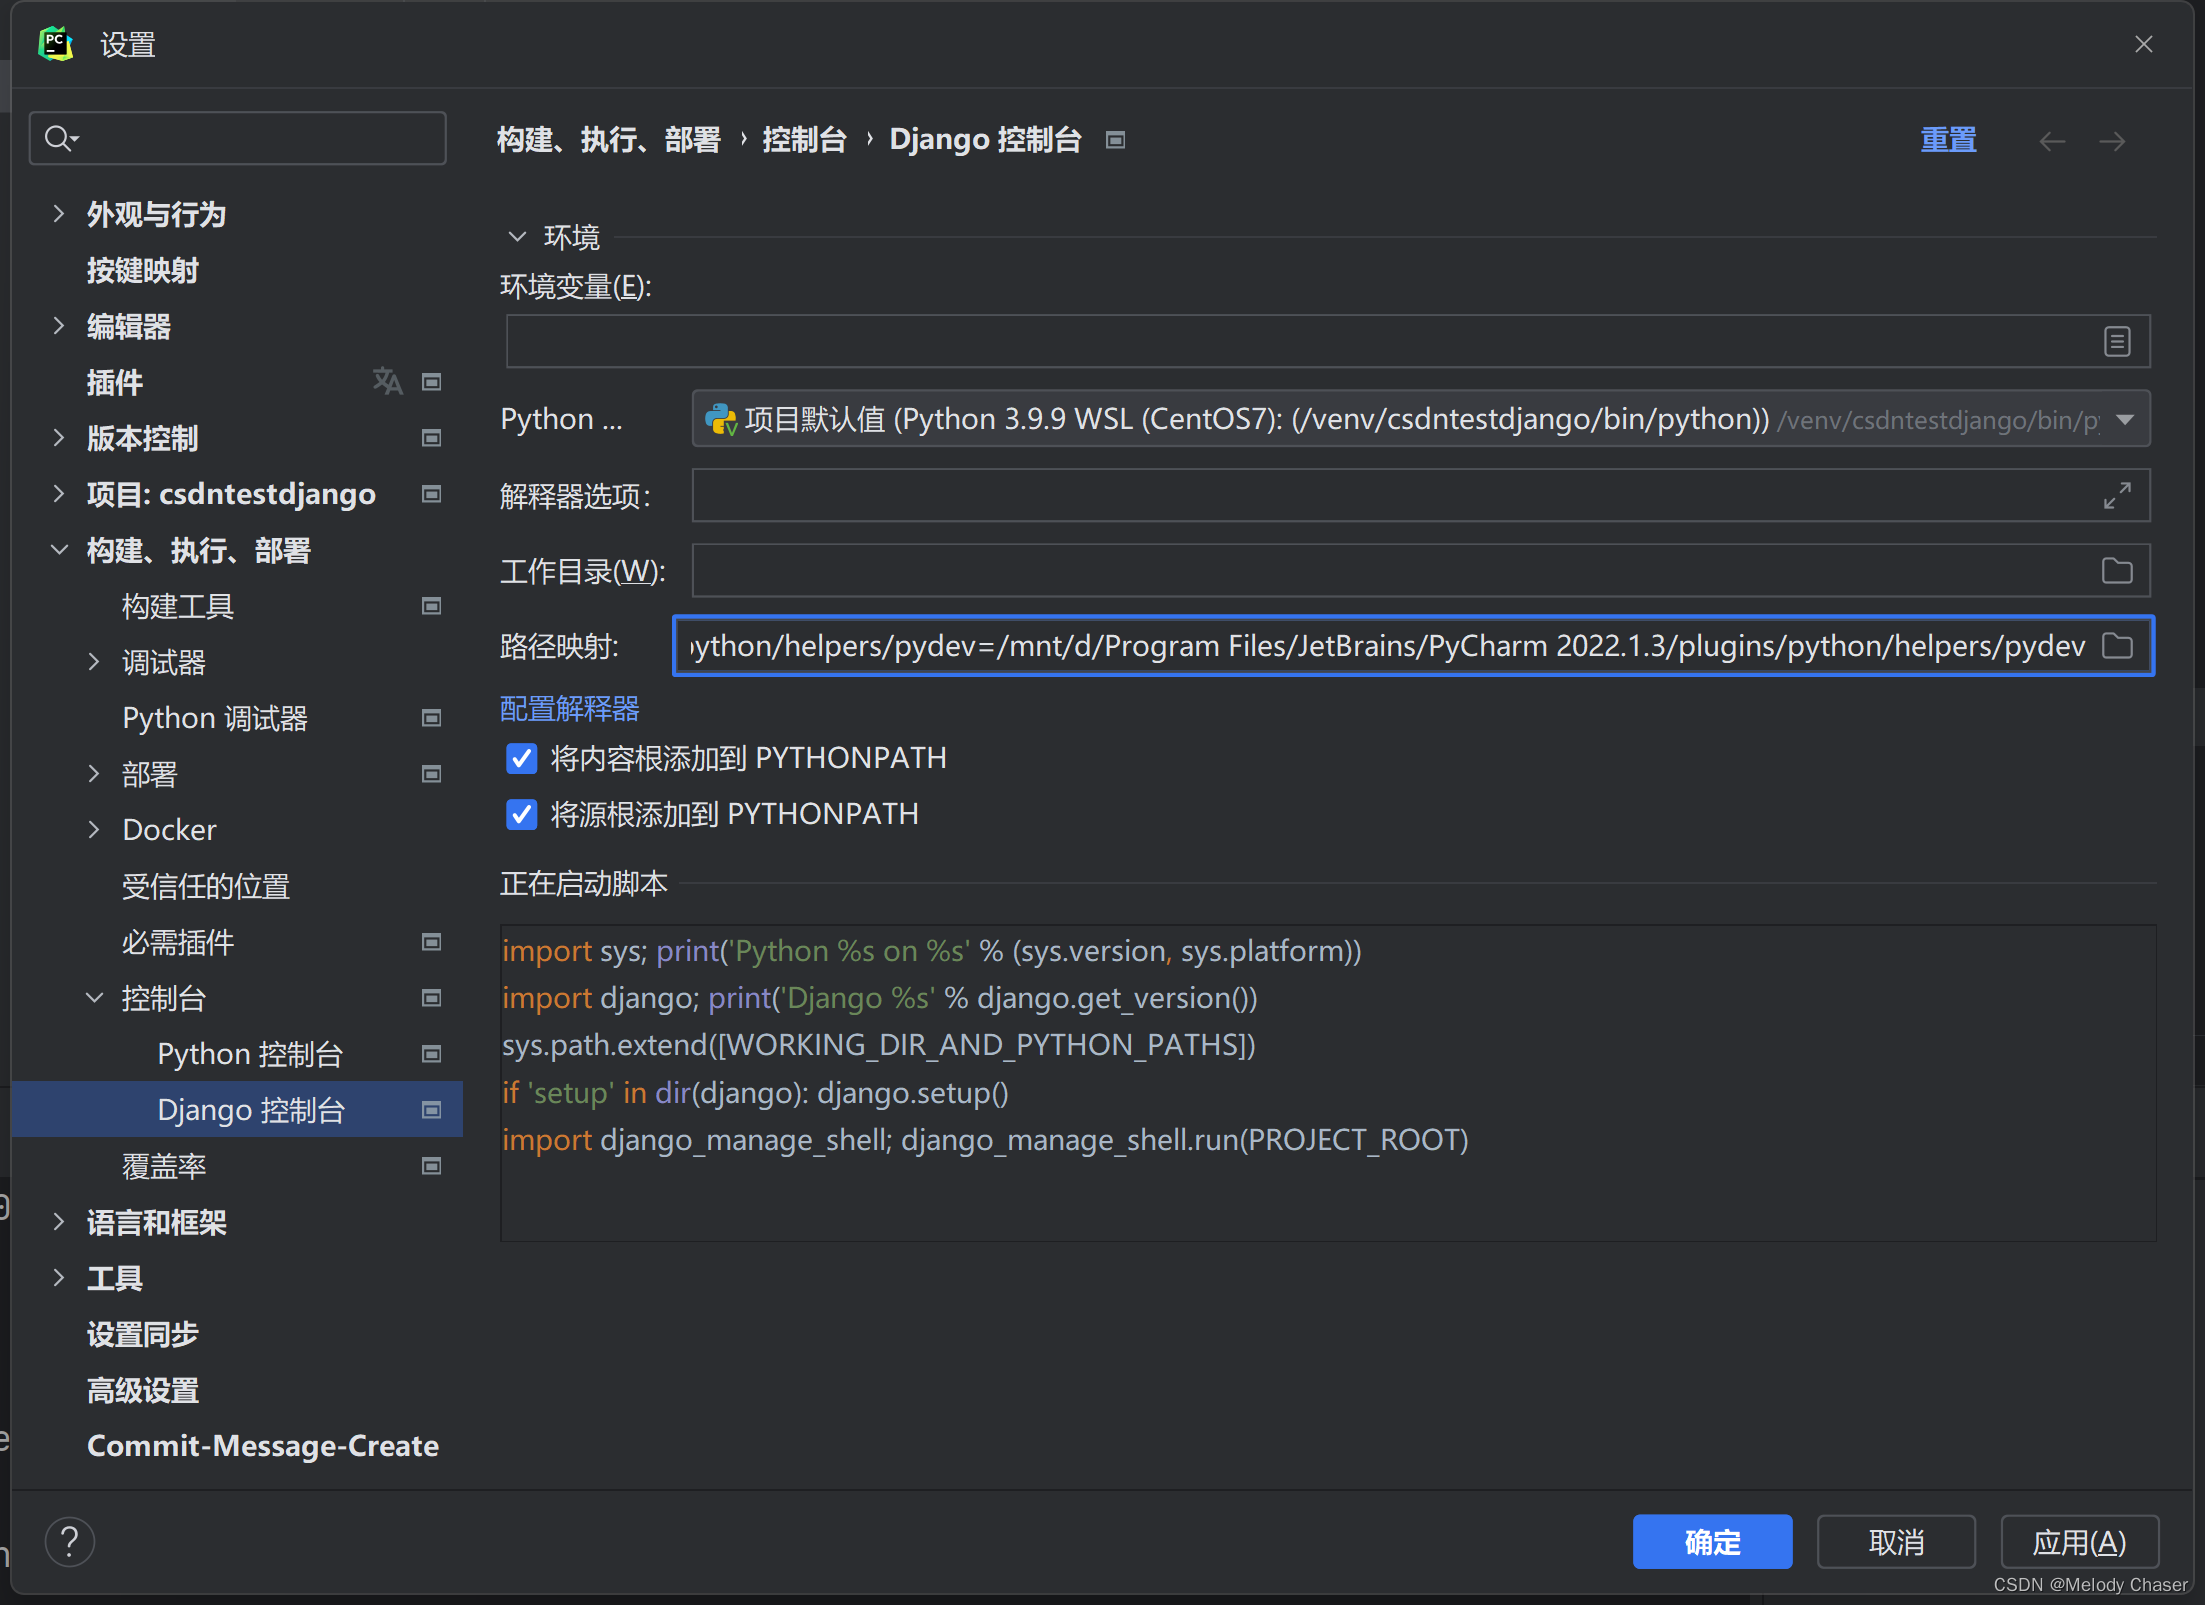Click the PyCharm logo in title bar
The height and width of the screenshot is (1605, 2205).
(56, 44)
